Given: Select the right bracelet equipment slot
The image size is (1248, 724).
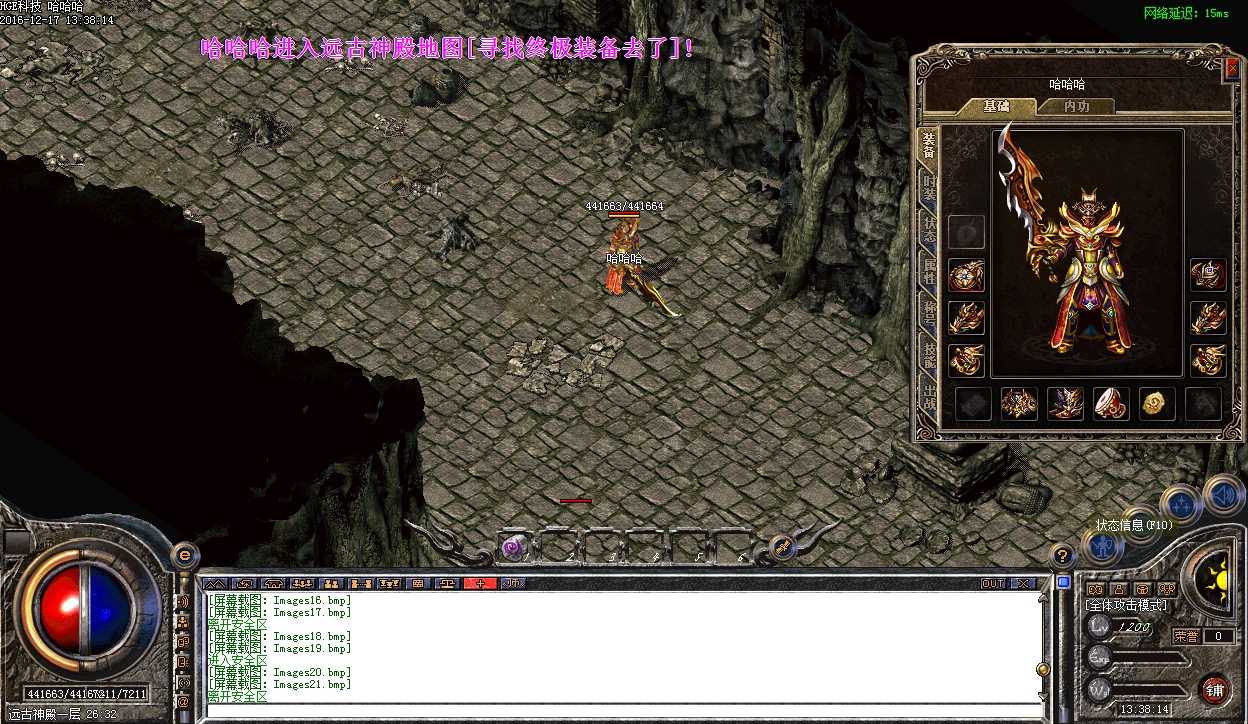Looking at the screenshot, I should (1208, 318).
